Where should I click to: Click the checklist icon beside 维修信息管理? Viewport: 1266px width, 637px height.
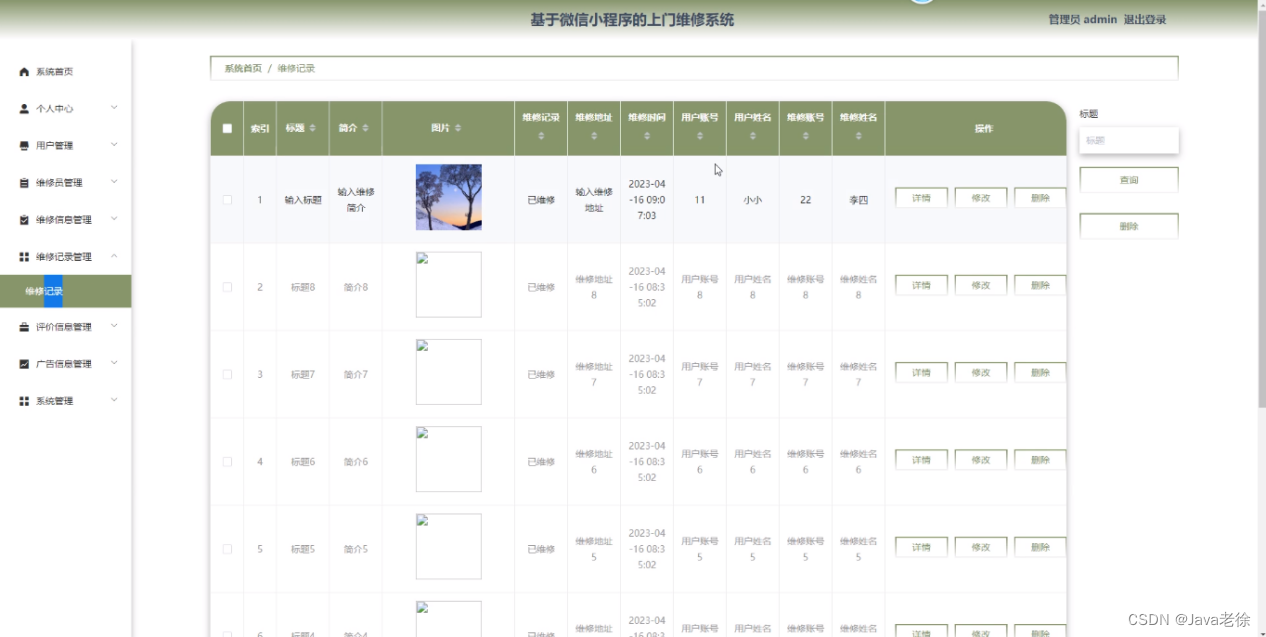tap(24, 220)
